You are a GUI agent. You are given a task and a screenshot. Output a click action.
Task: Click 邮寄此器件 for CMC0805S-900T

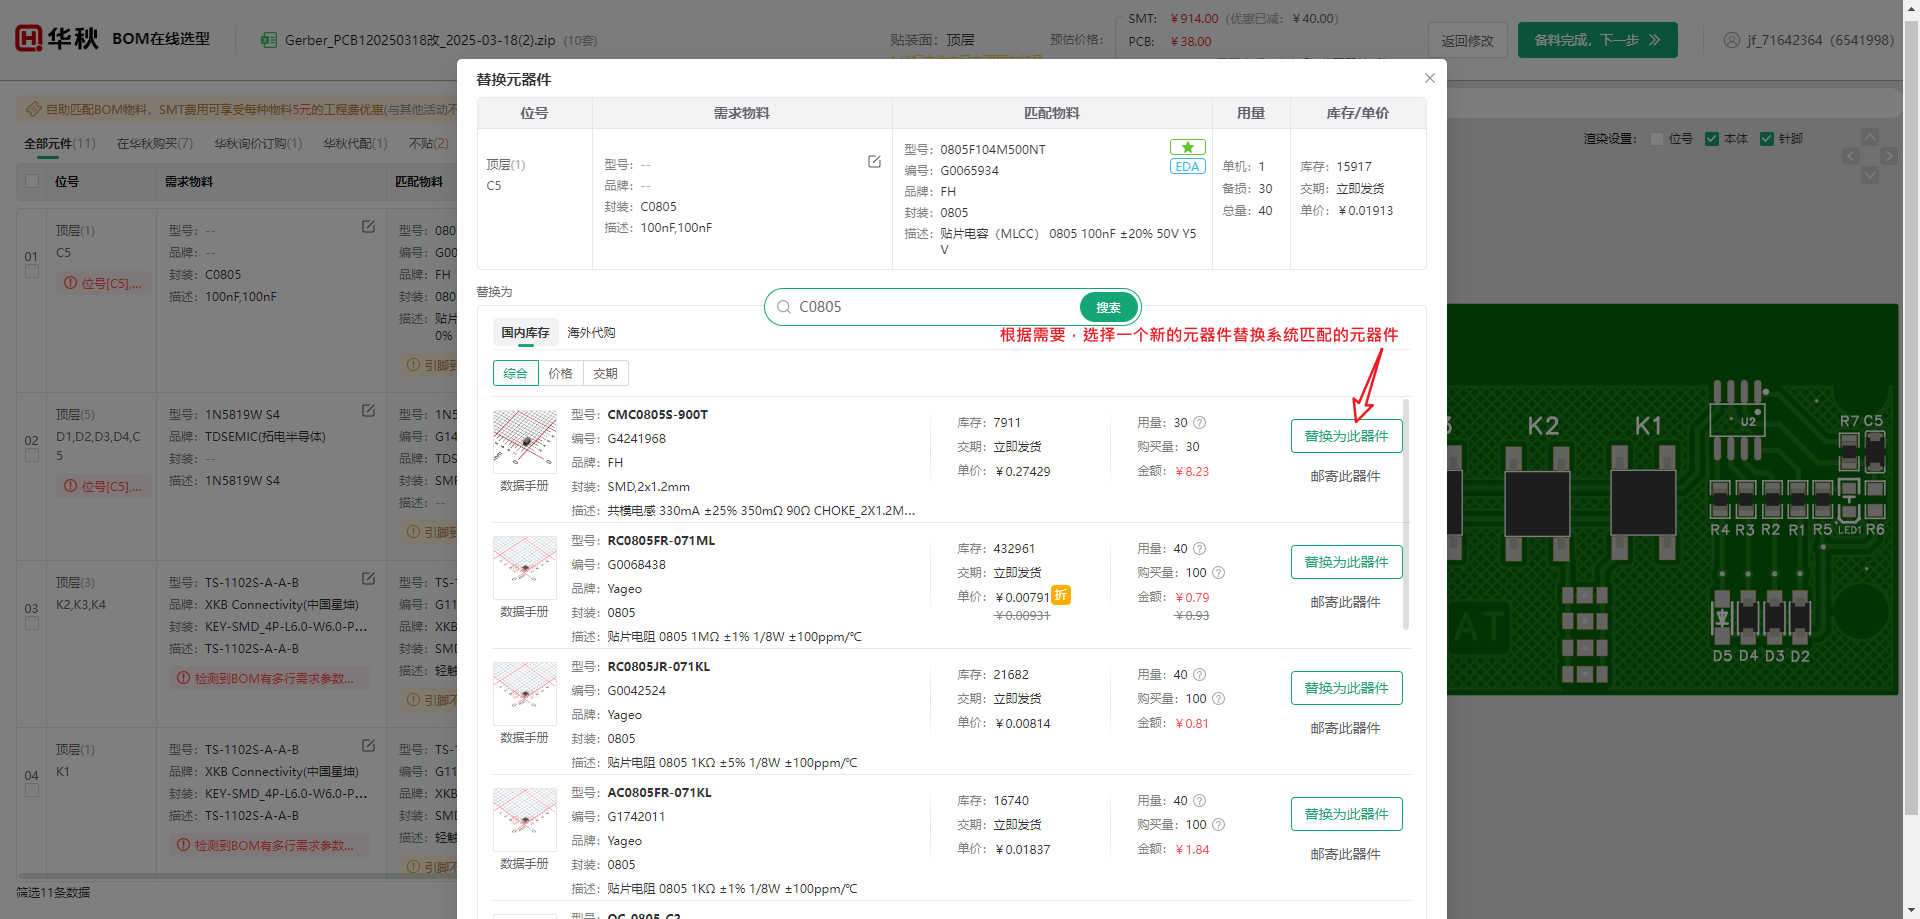tap(1345, 476)
